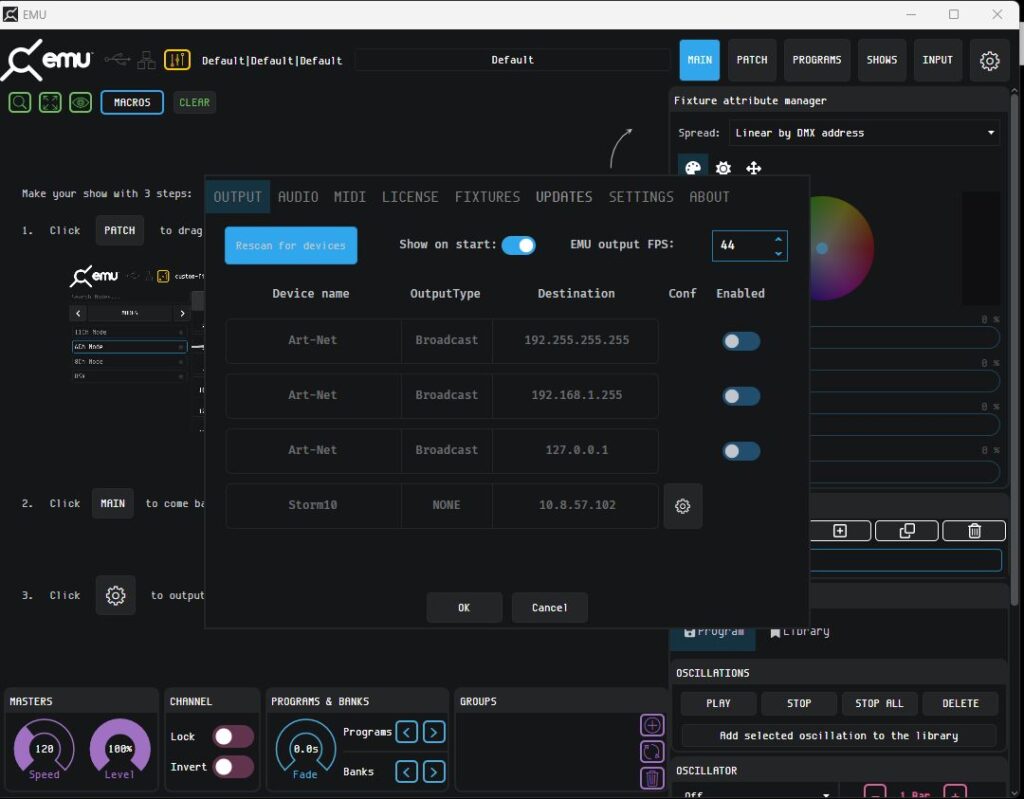Open the Spread dropdown Linear by DMX address
The image size is (1024, 799).
[x=864, y=133]
